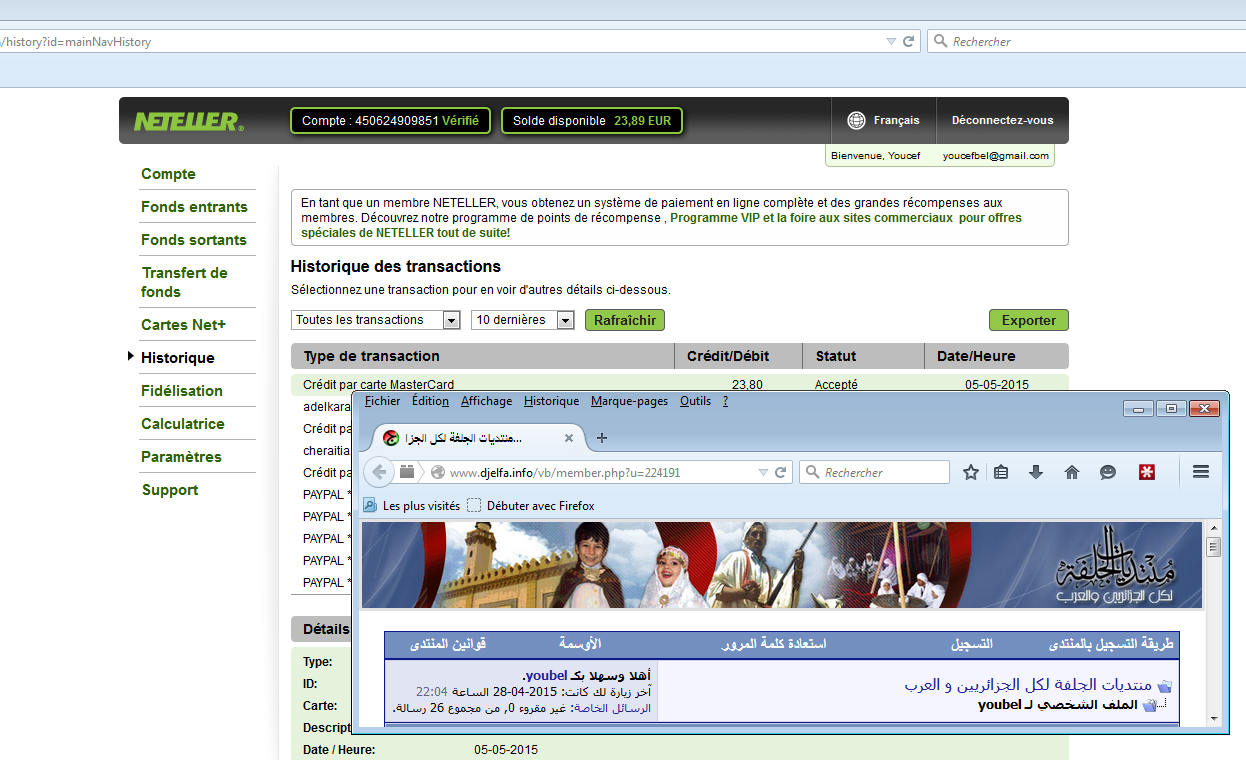Click the Rafraîchir button
Screen dimensions: 1246x760
(x=625, y=320)
